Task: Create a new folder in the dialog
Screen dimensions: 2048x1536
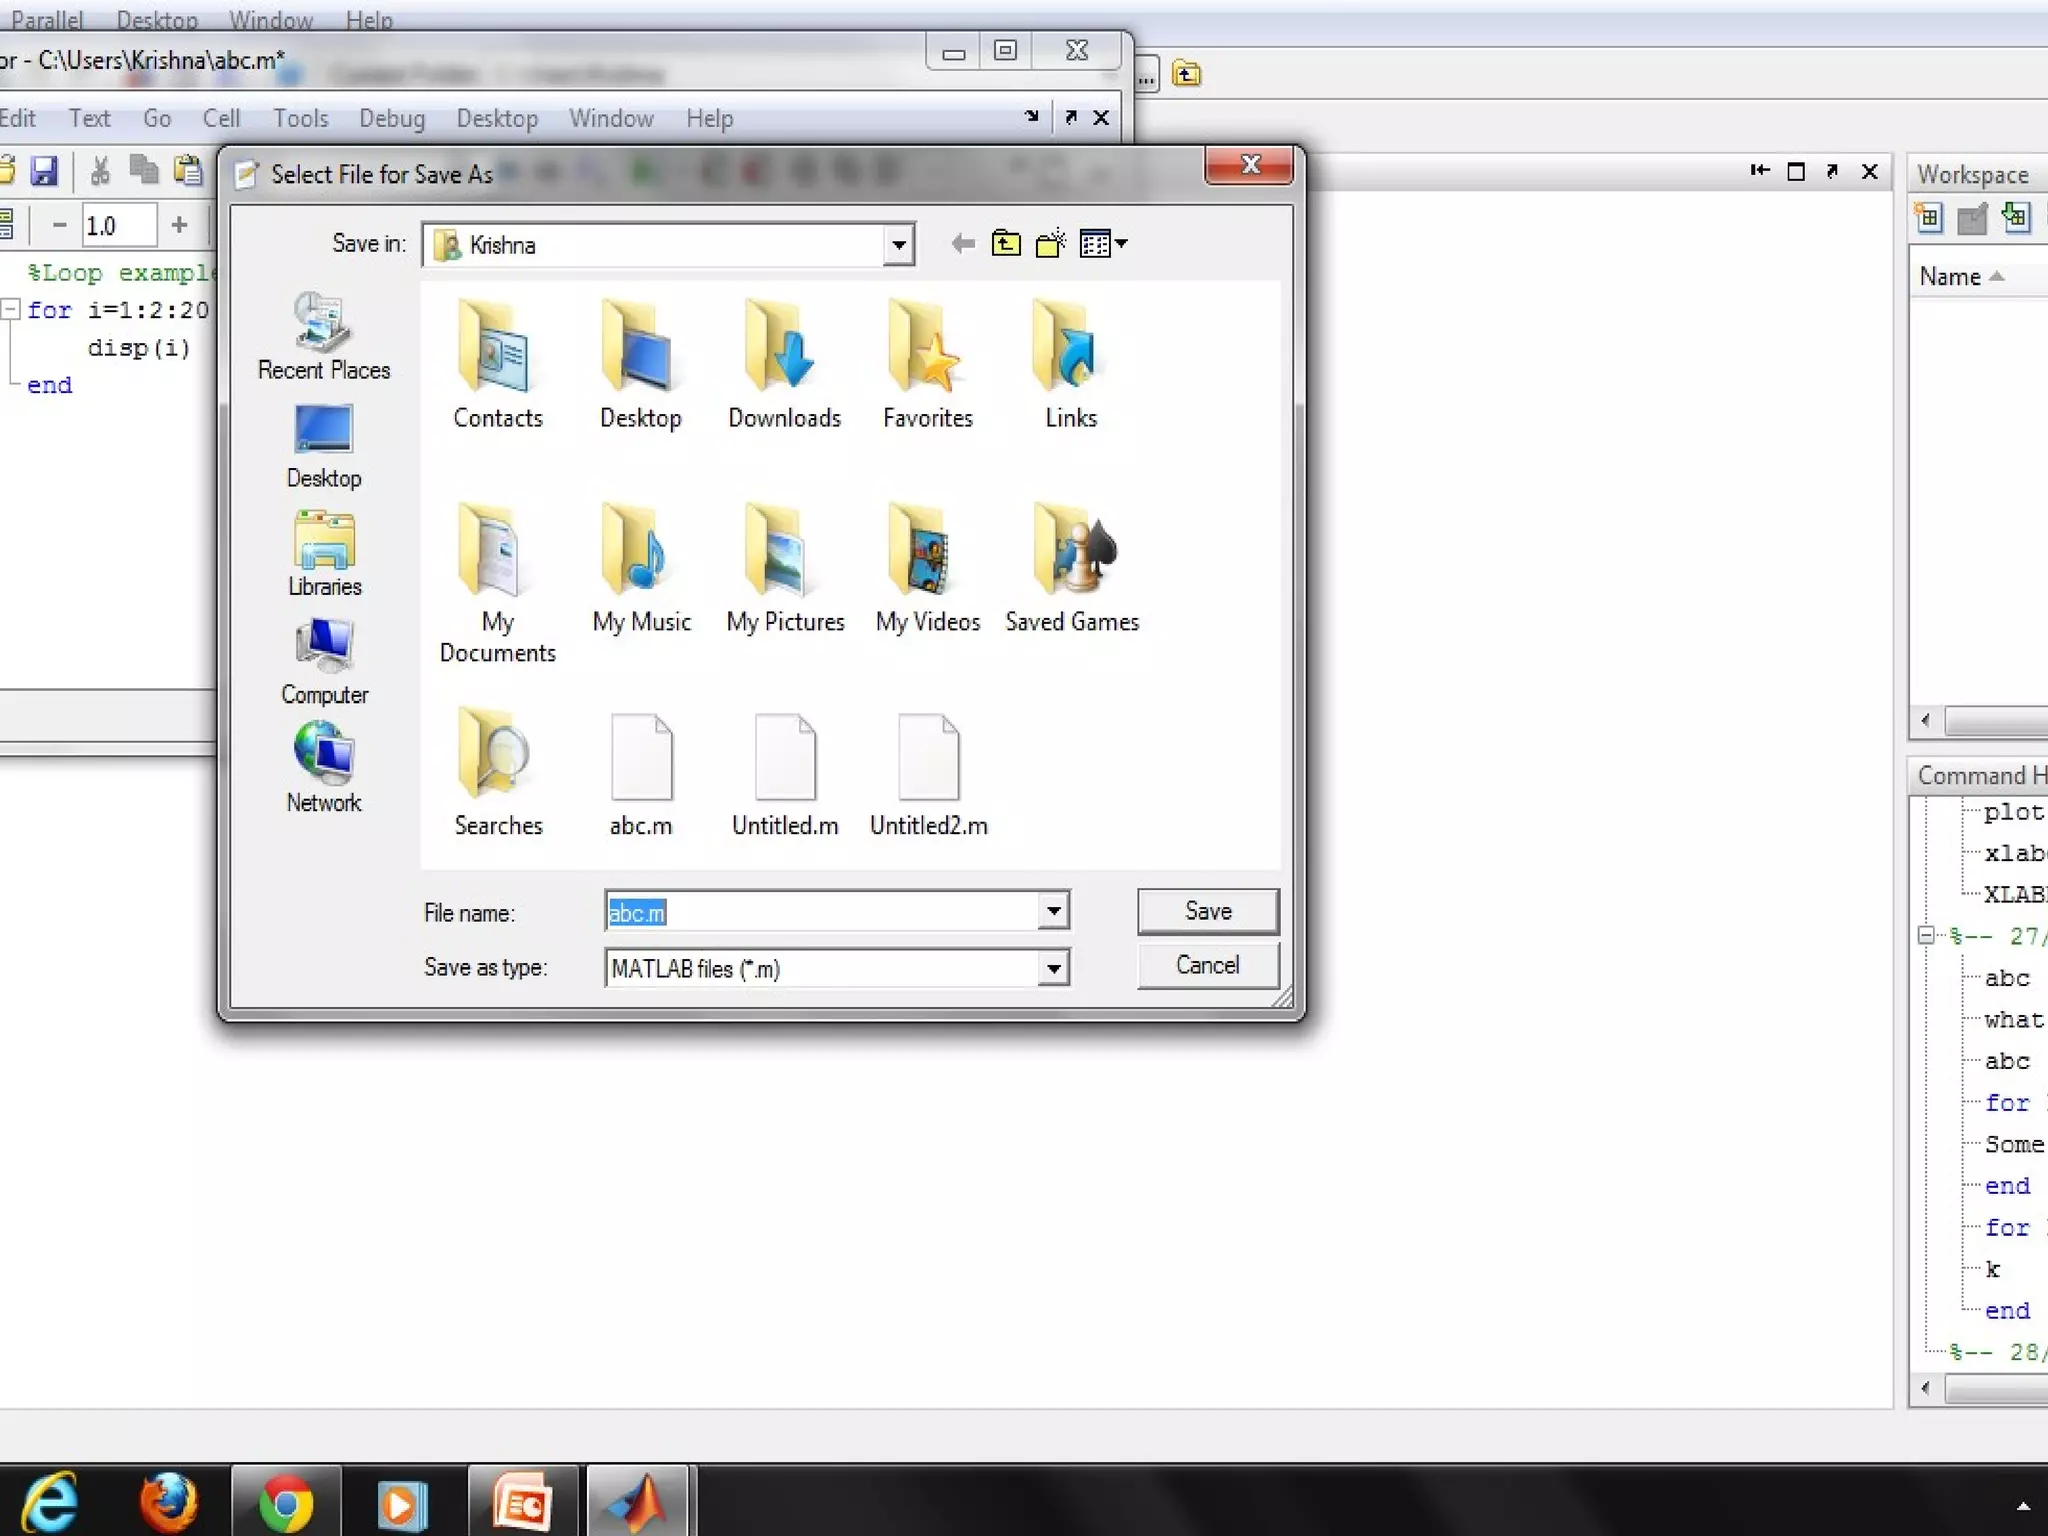Action: click(x=1050, y=244)
